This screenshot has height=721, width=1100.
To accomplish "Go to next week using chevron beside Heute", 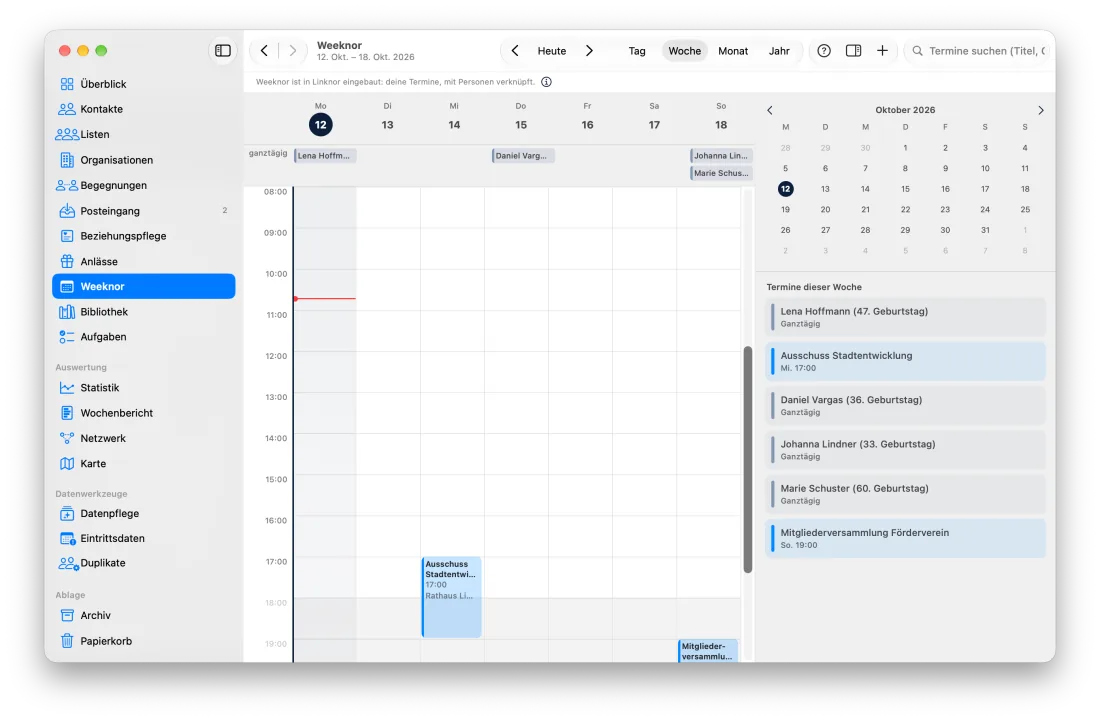I will (x=589, y=50).
